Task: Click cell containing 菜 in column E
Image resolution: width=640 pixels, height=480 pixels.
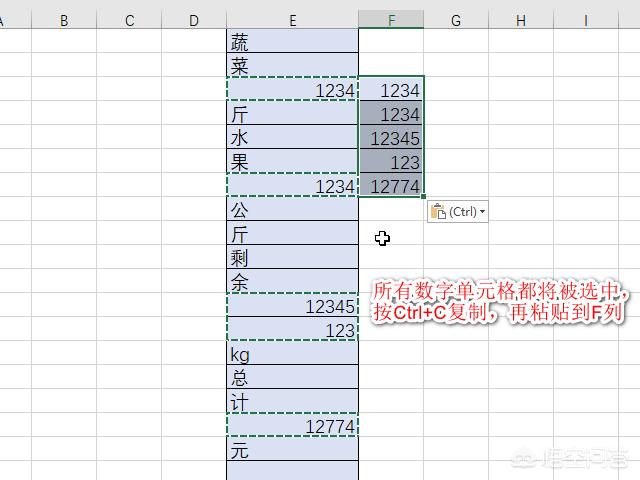Action: pos(293,64)
